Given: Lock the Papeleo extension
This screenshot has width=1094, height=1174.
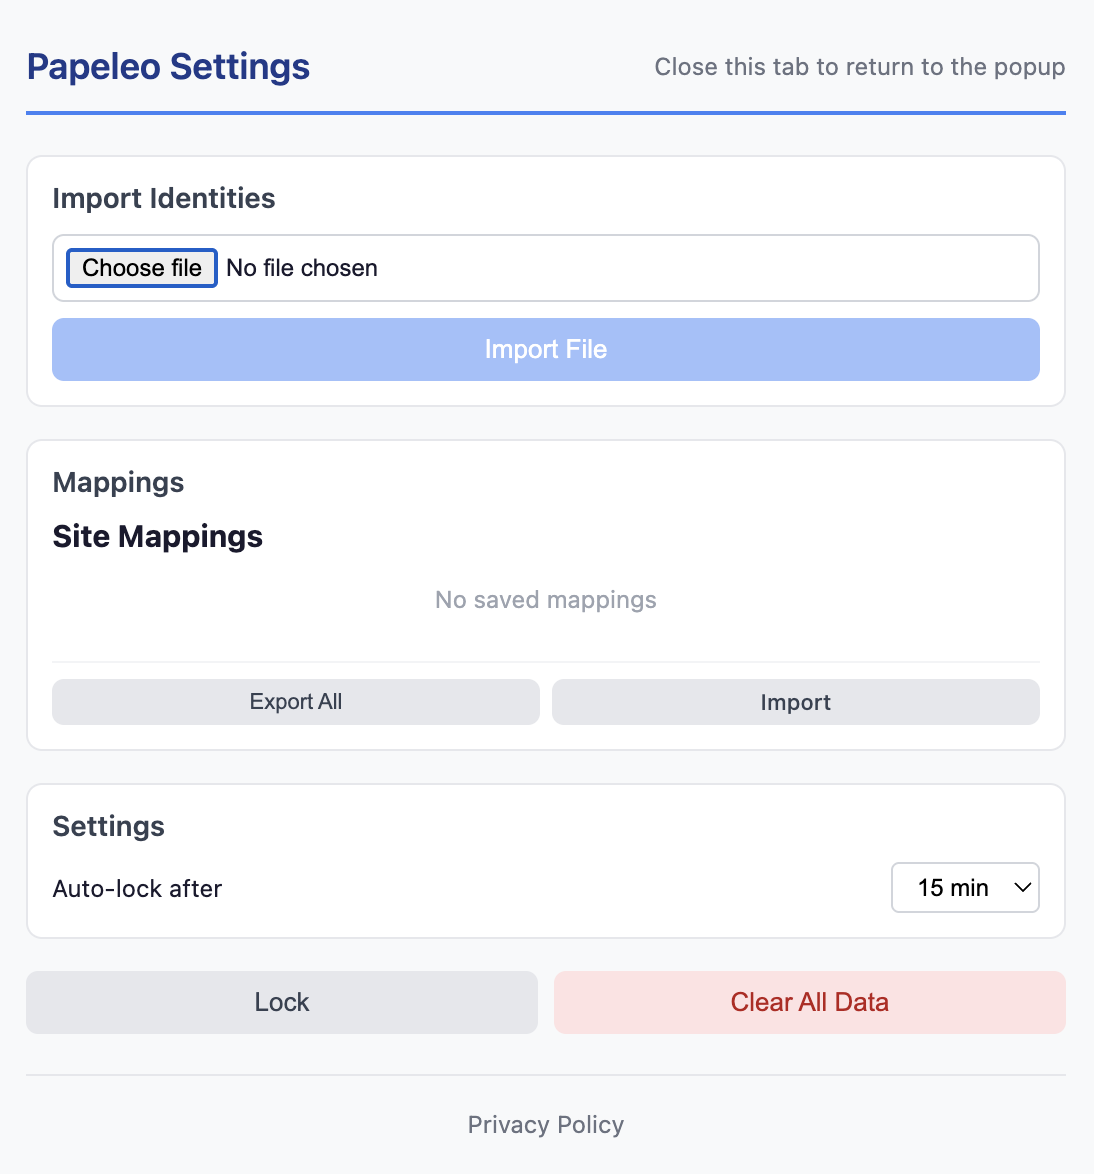Looking at the screenshot, I should 282,1002.
